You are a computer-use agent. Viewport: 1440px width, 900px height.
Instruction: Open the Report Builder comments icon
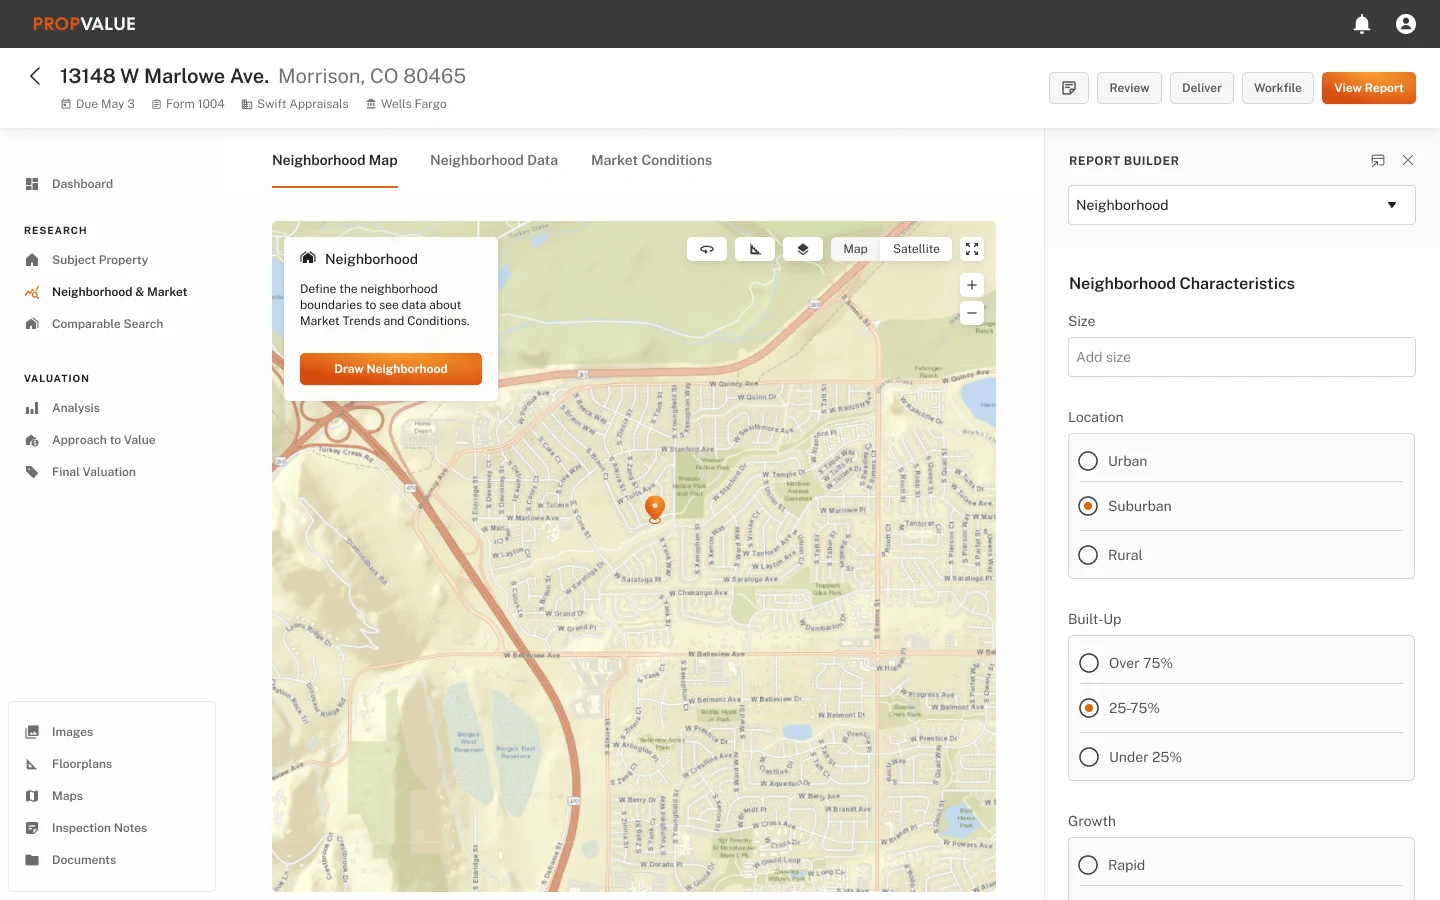click(x=1378, y=160)
